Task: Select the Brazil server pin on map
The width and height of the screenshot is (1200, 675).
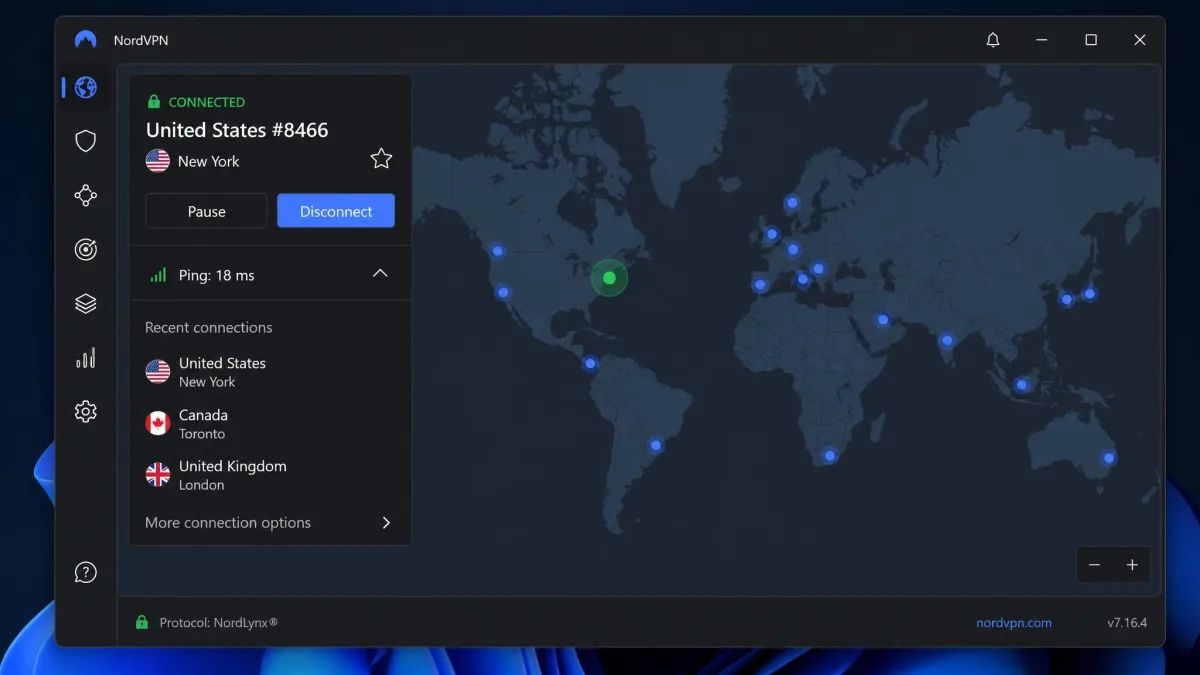Action: pyautogui.click(x=656, y=445)
